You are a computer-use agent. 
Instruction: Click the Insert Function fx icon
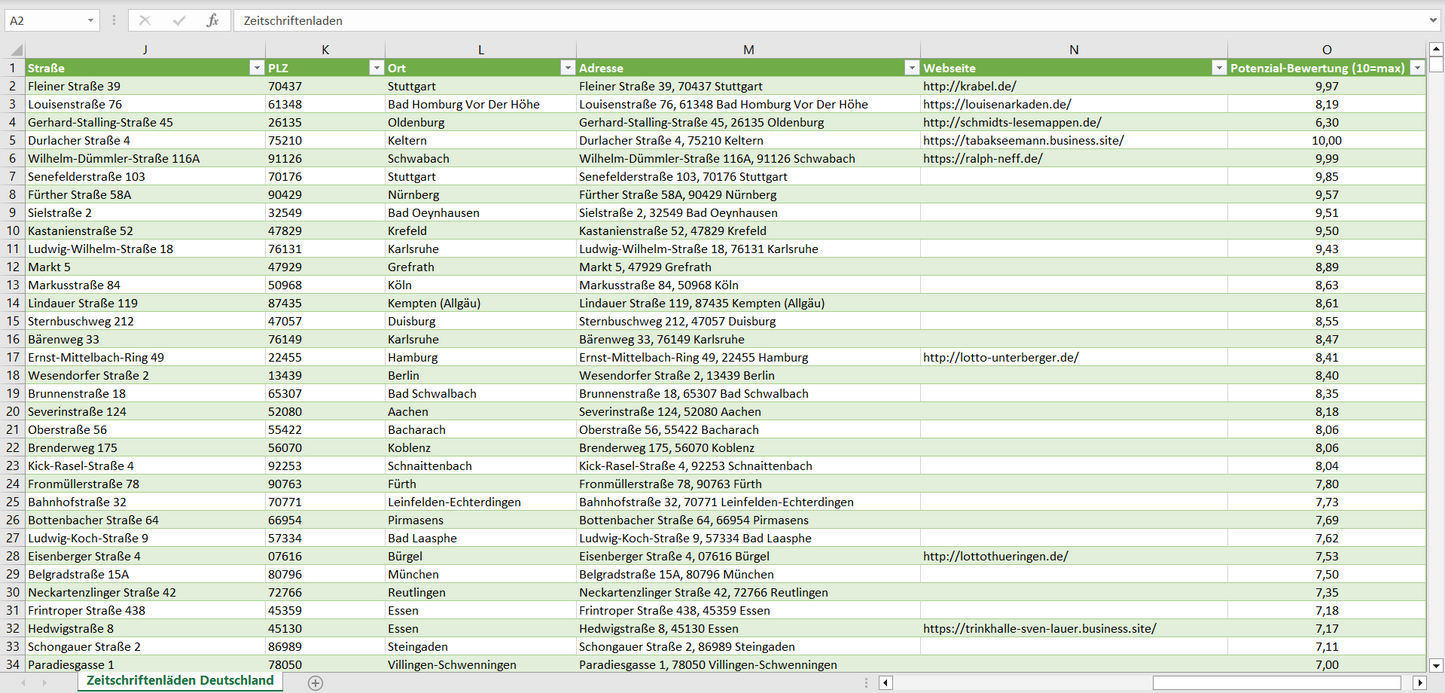[x=212, y=20]
